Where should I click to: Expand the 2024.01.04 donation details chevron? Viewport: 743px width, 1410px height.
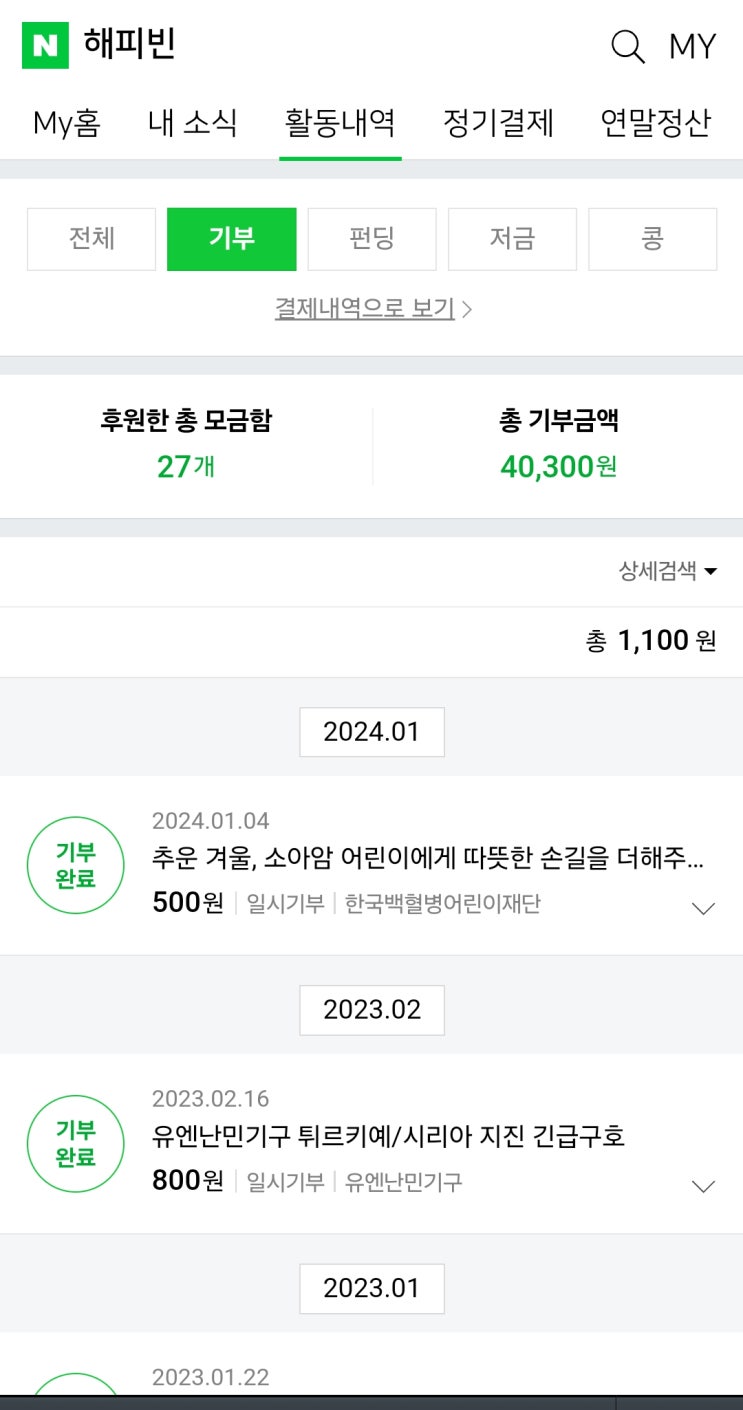coord(704,908)
